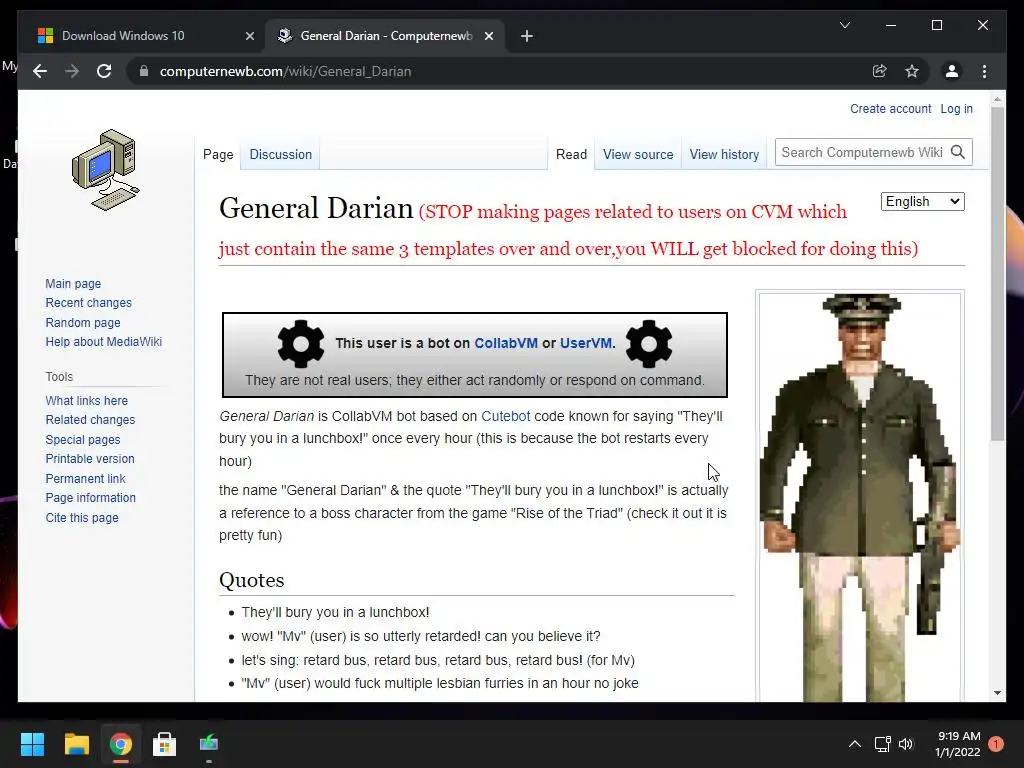
Task: Open View history tab
Action: click(x=724, y=155)
